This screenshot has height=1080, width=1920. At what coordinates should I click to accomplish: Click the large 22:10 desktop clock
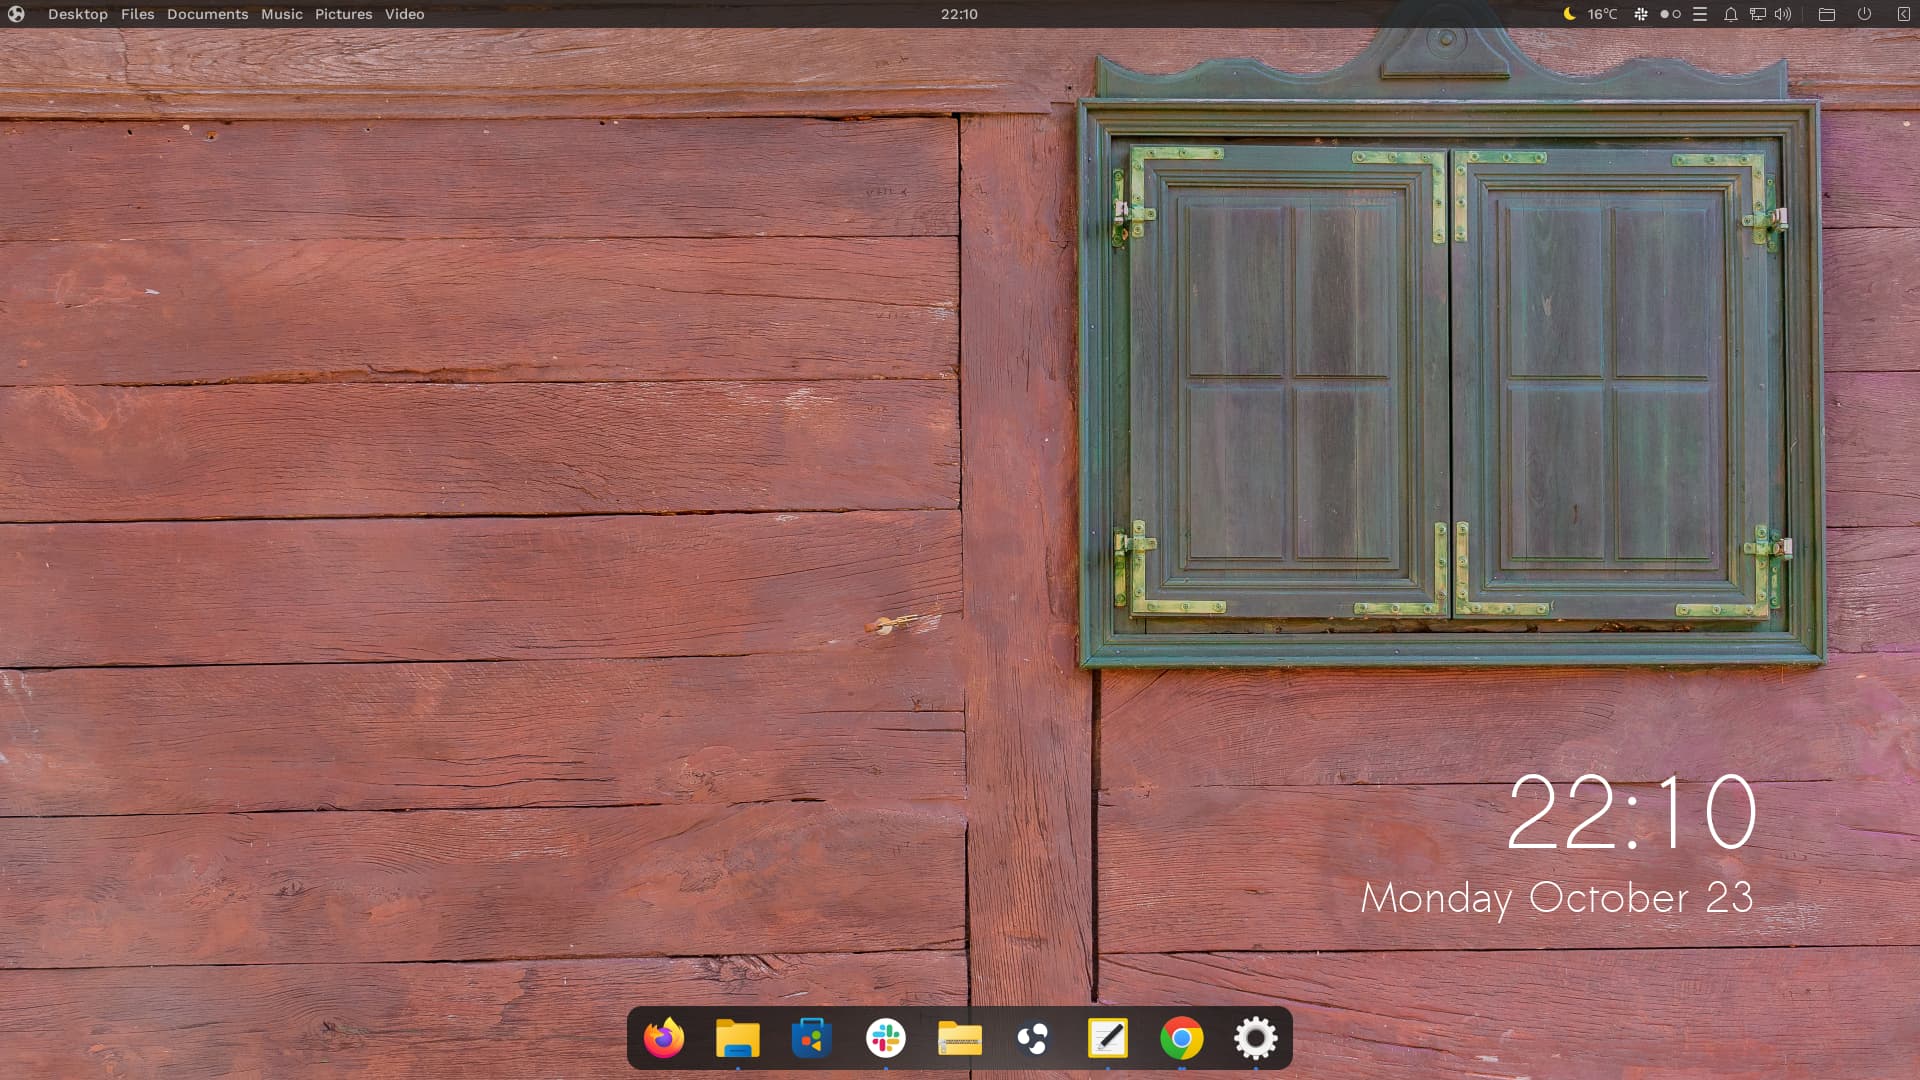[x=1631, y=812]
